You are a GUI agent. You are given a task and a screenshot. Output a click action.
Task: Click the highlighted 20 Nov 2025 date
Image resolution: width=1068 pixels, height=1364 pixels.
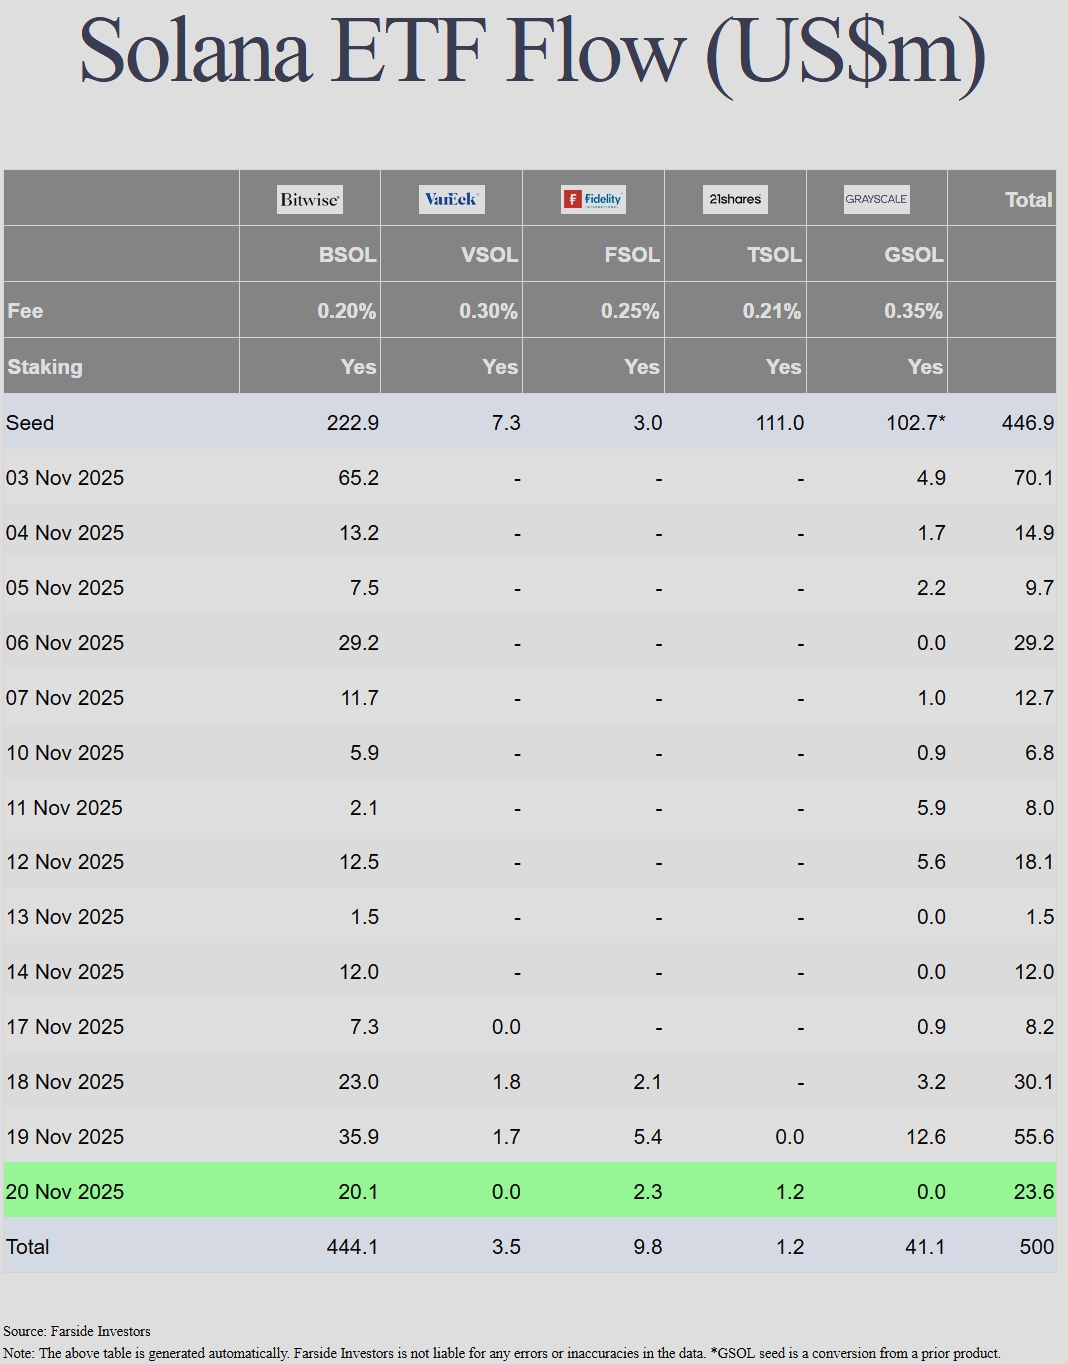65,1192
